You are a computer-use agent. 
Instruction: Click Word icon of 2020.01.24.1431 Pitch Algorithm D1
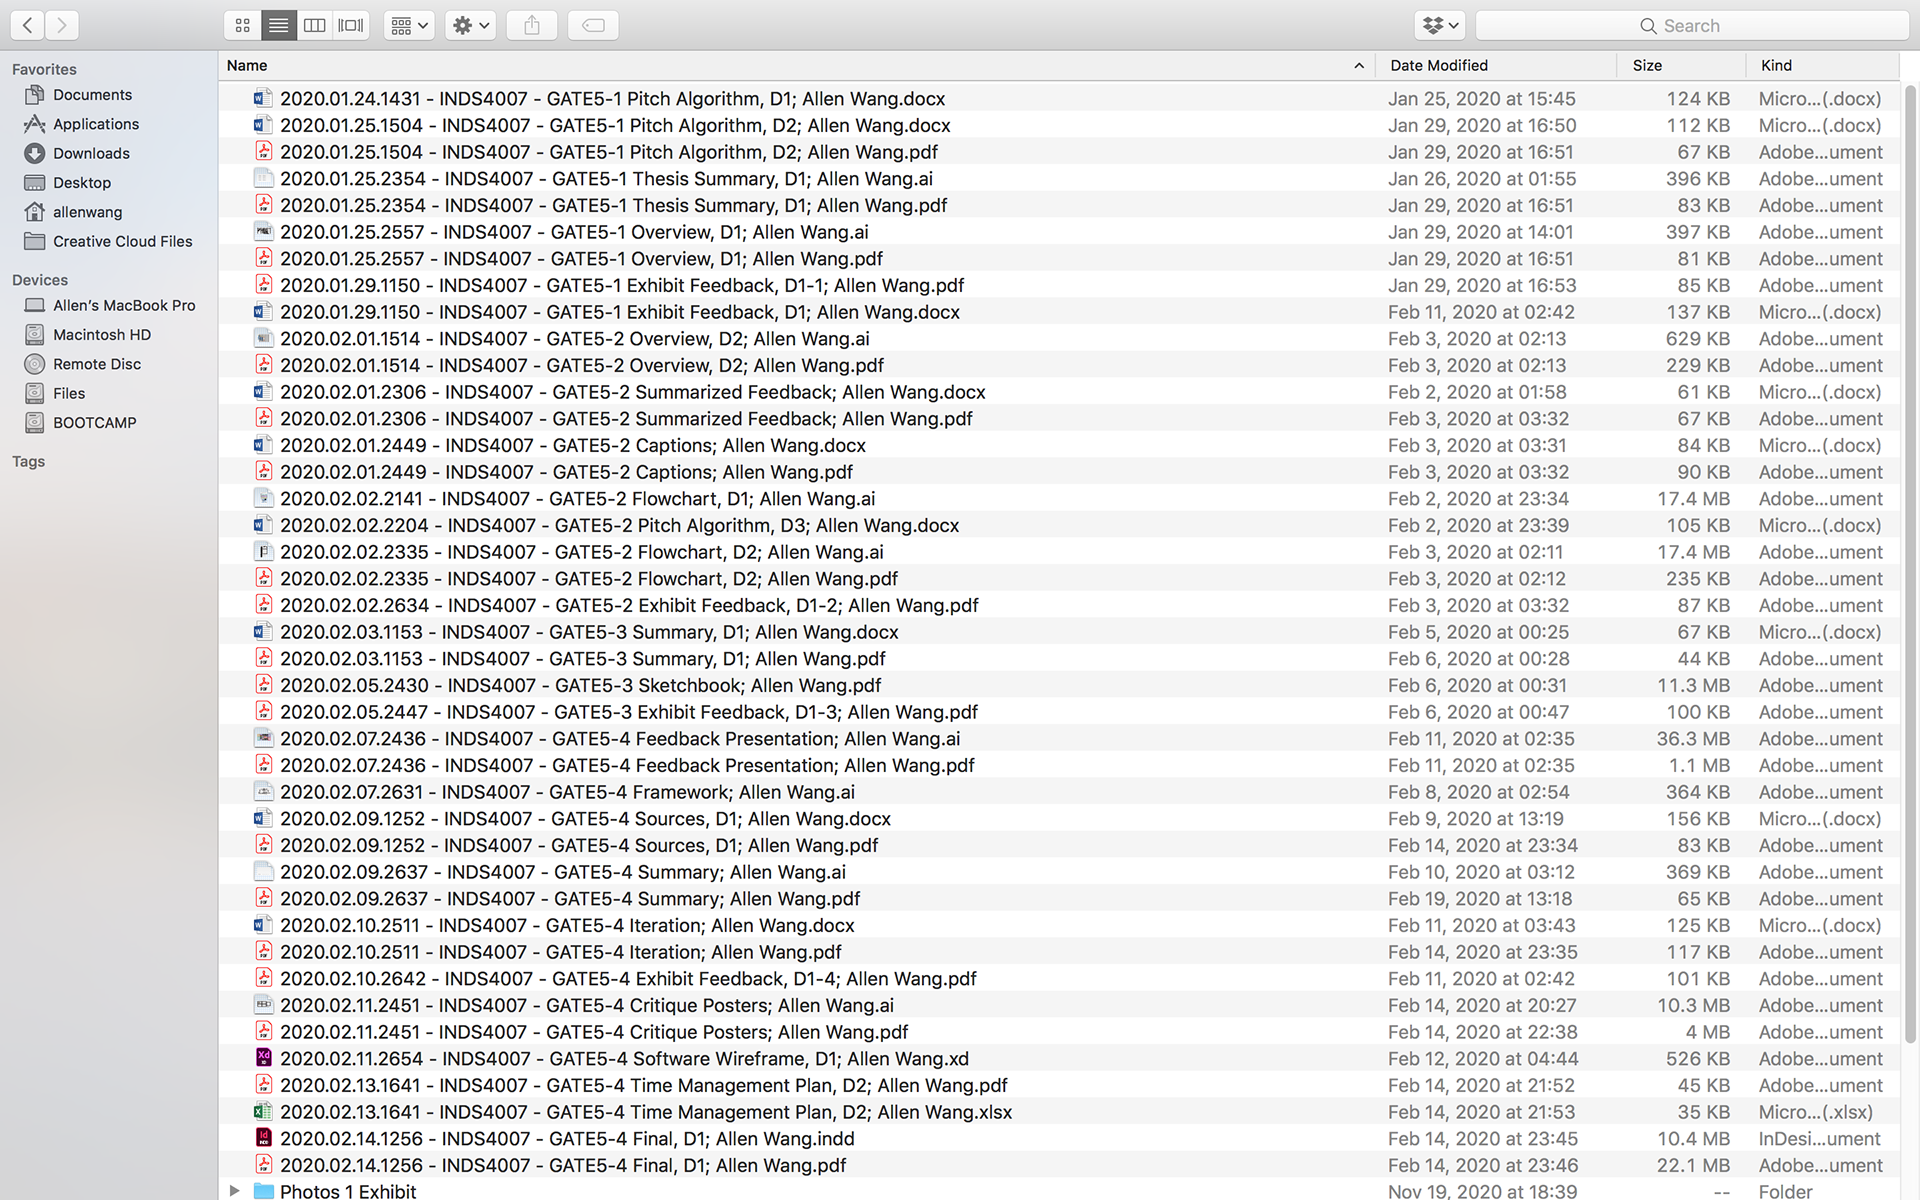(x=263, y=98)
